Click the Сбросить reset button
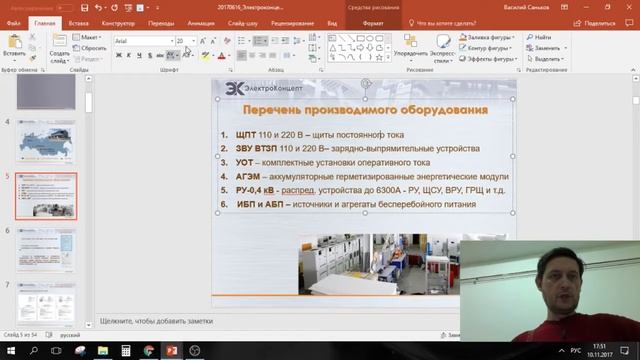The image size is (640, 360). pos(89,48)
